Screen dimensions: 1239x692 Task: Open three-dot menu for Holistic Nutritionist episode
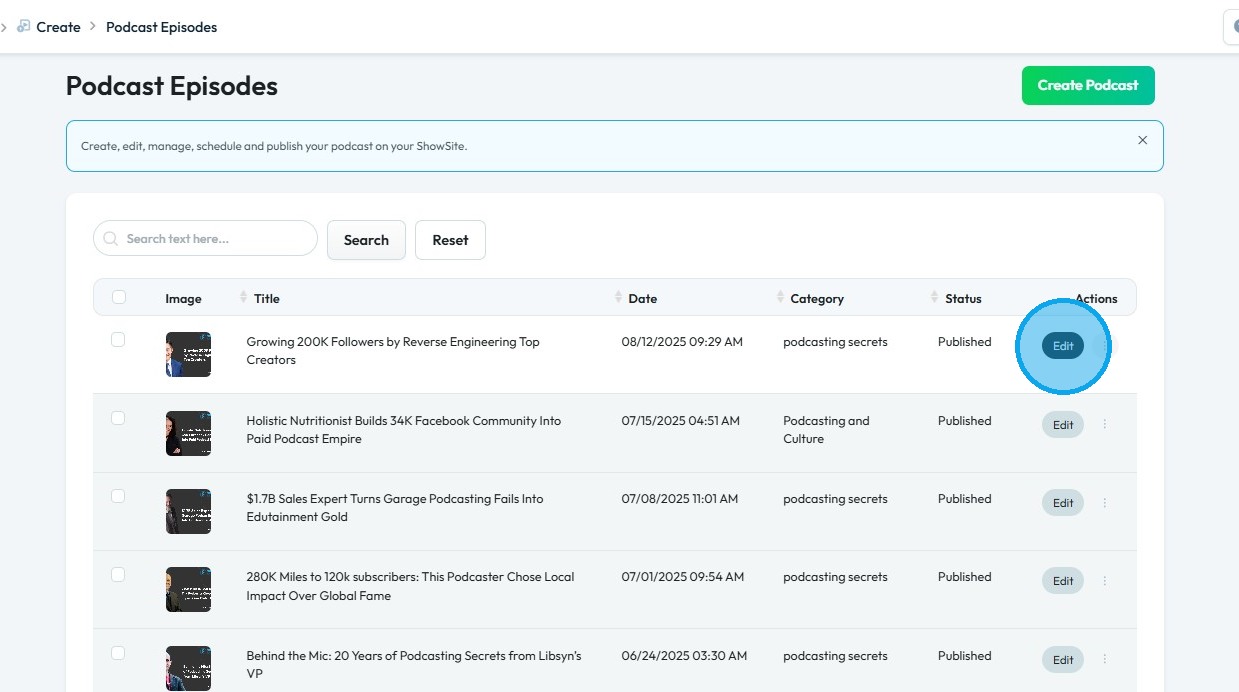point(1105,424)
